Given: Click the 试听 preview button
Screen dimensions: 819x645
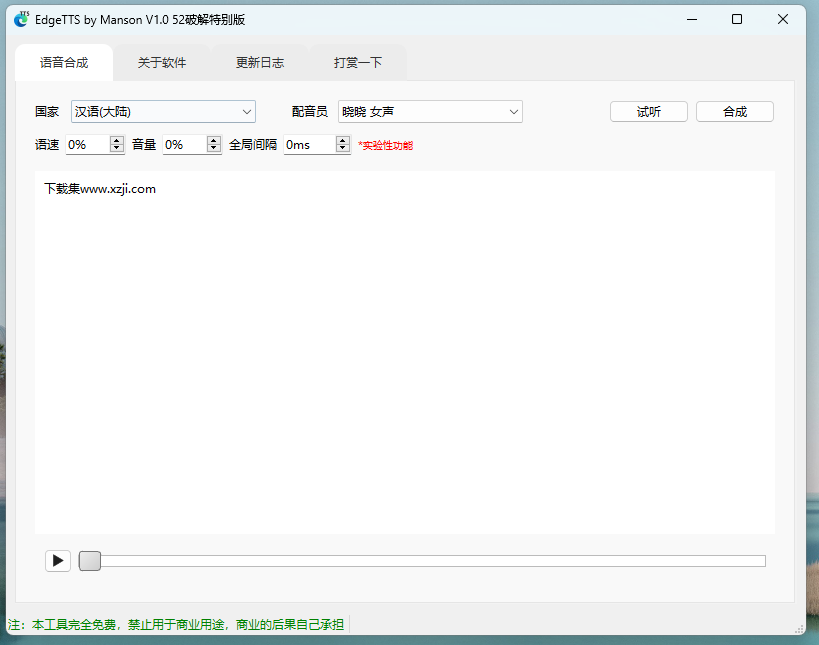Looking at the screenshot, I should coord(649,112).
